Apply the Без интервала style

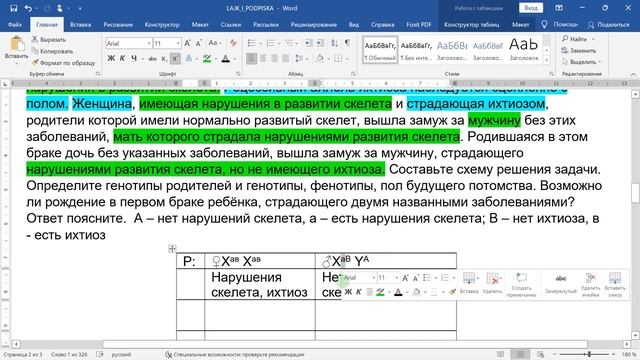pos(416,50)
